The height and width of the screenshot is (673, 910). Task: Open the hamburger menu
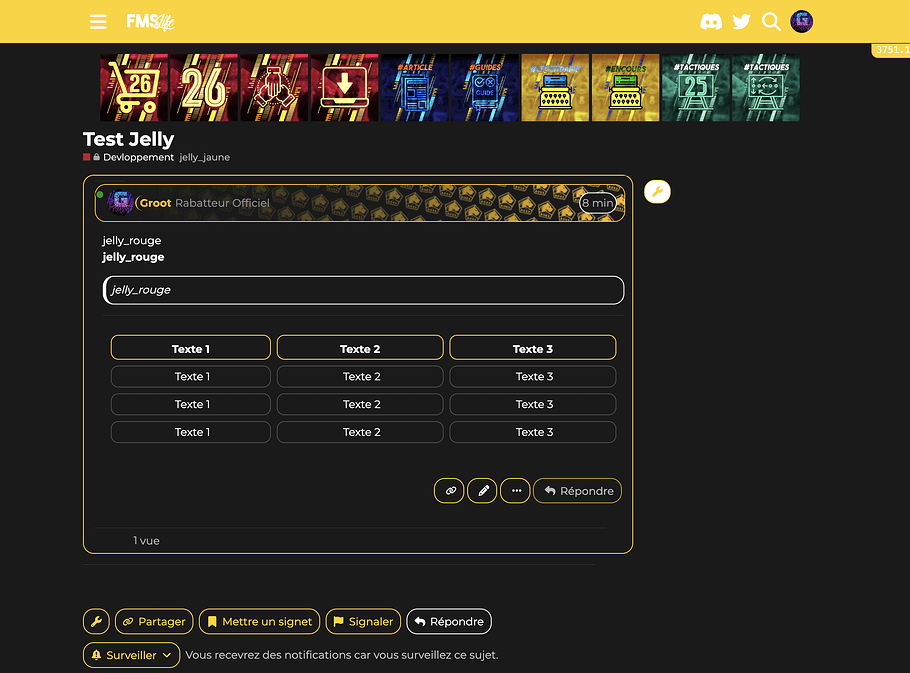coord(98,22)
